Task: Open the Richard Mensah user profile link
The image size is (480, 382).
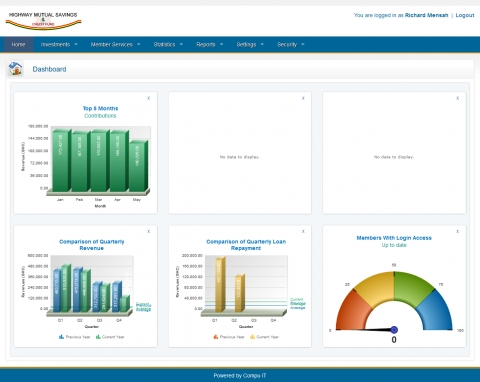Action: coord(426,15)
